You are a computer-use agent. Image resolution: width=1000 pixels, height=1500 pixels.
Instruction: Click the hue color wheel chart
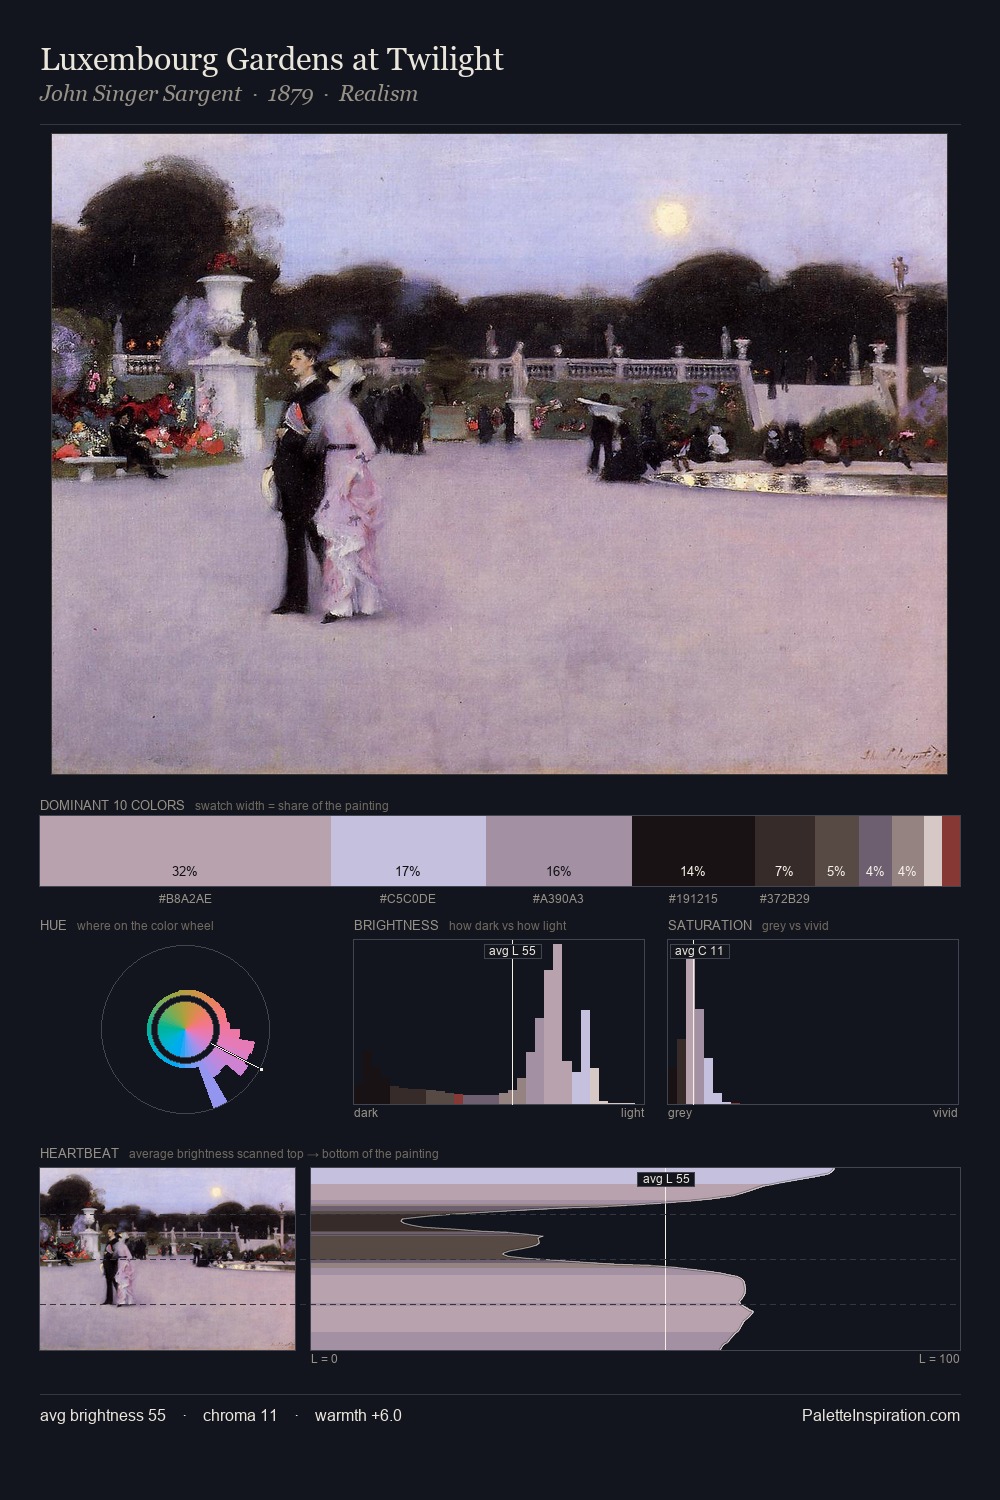[x=185, y=1029]
